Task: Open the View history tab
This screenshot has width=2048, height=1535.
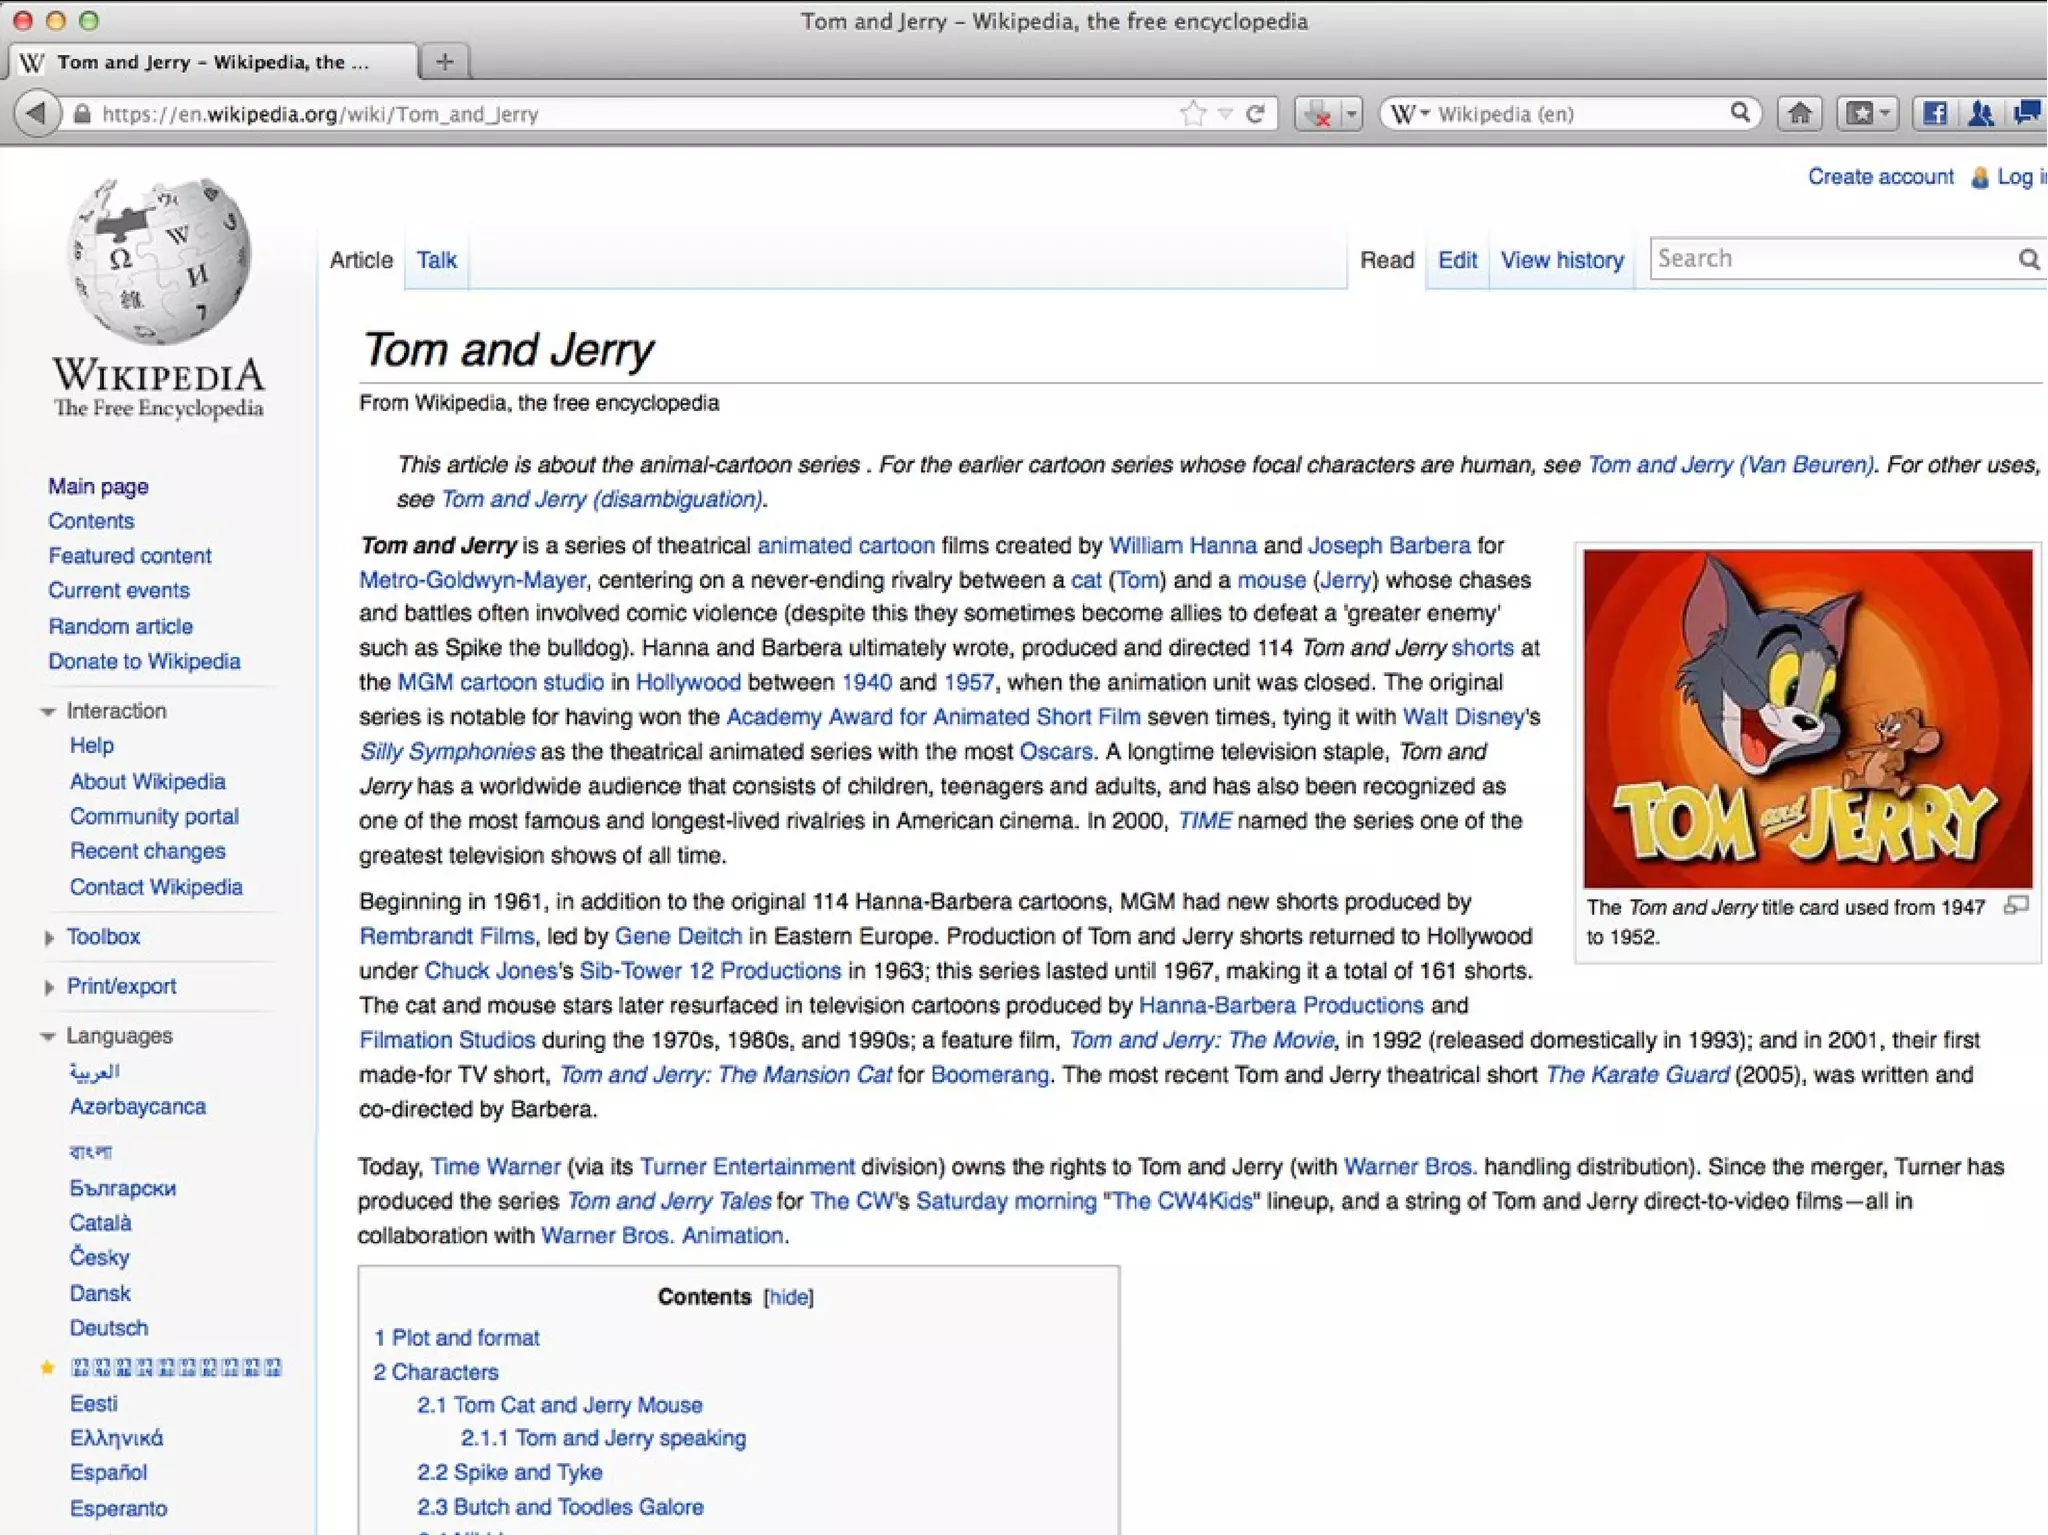Action: [1562, 260]
